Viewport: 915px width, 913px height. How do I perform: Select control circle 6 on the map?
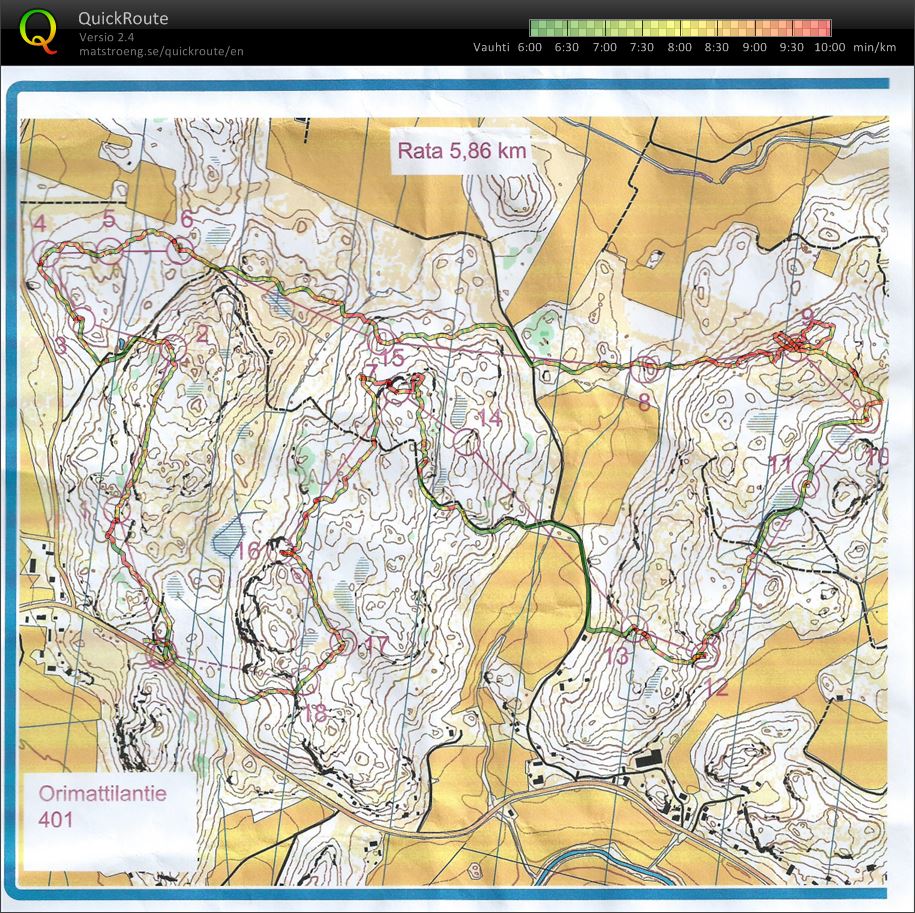pos(180,250)
